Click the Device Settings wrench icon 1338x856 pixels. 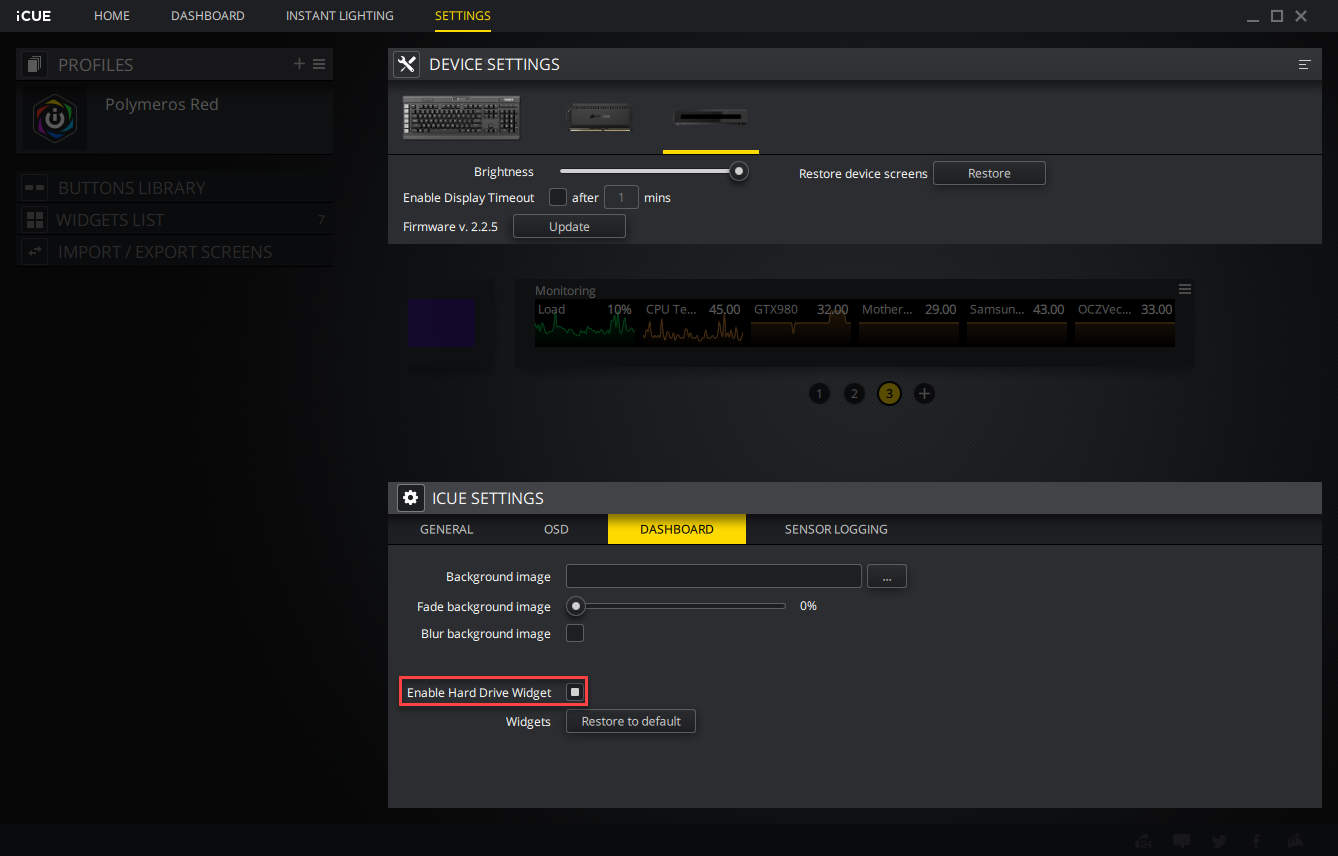click(x=406, y=64)
